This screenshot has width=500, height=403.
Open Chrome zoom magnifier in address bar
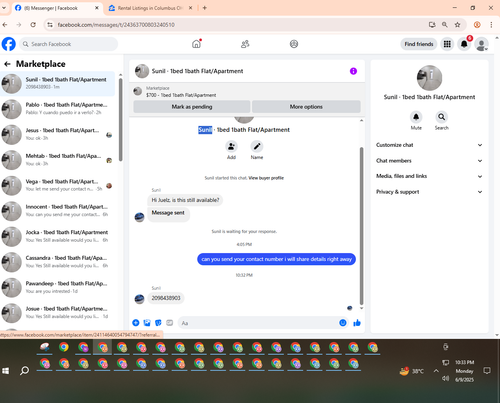pos(445,25)
